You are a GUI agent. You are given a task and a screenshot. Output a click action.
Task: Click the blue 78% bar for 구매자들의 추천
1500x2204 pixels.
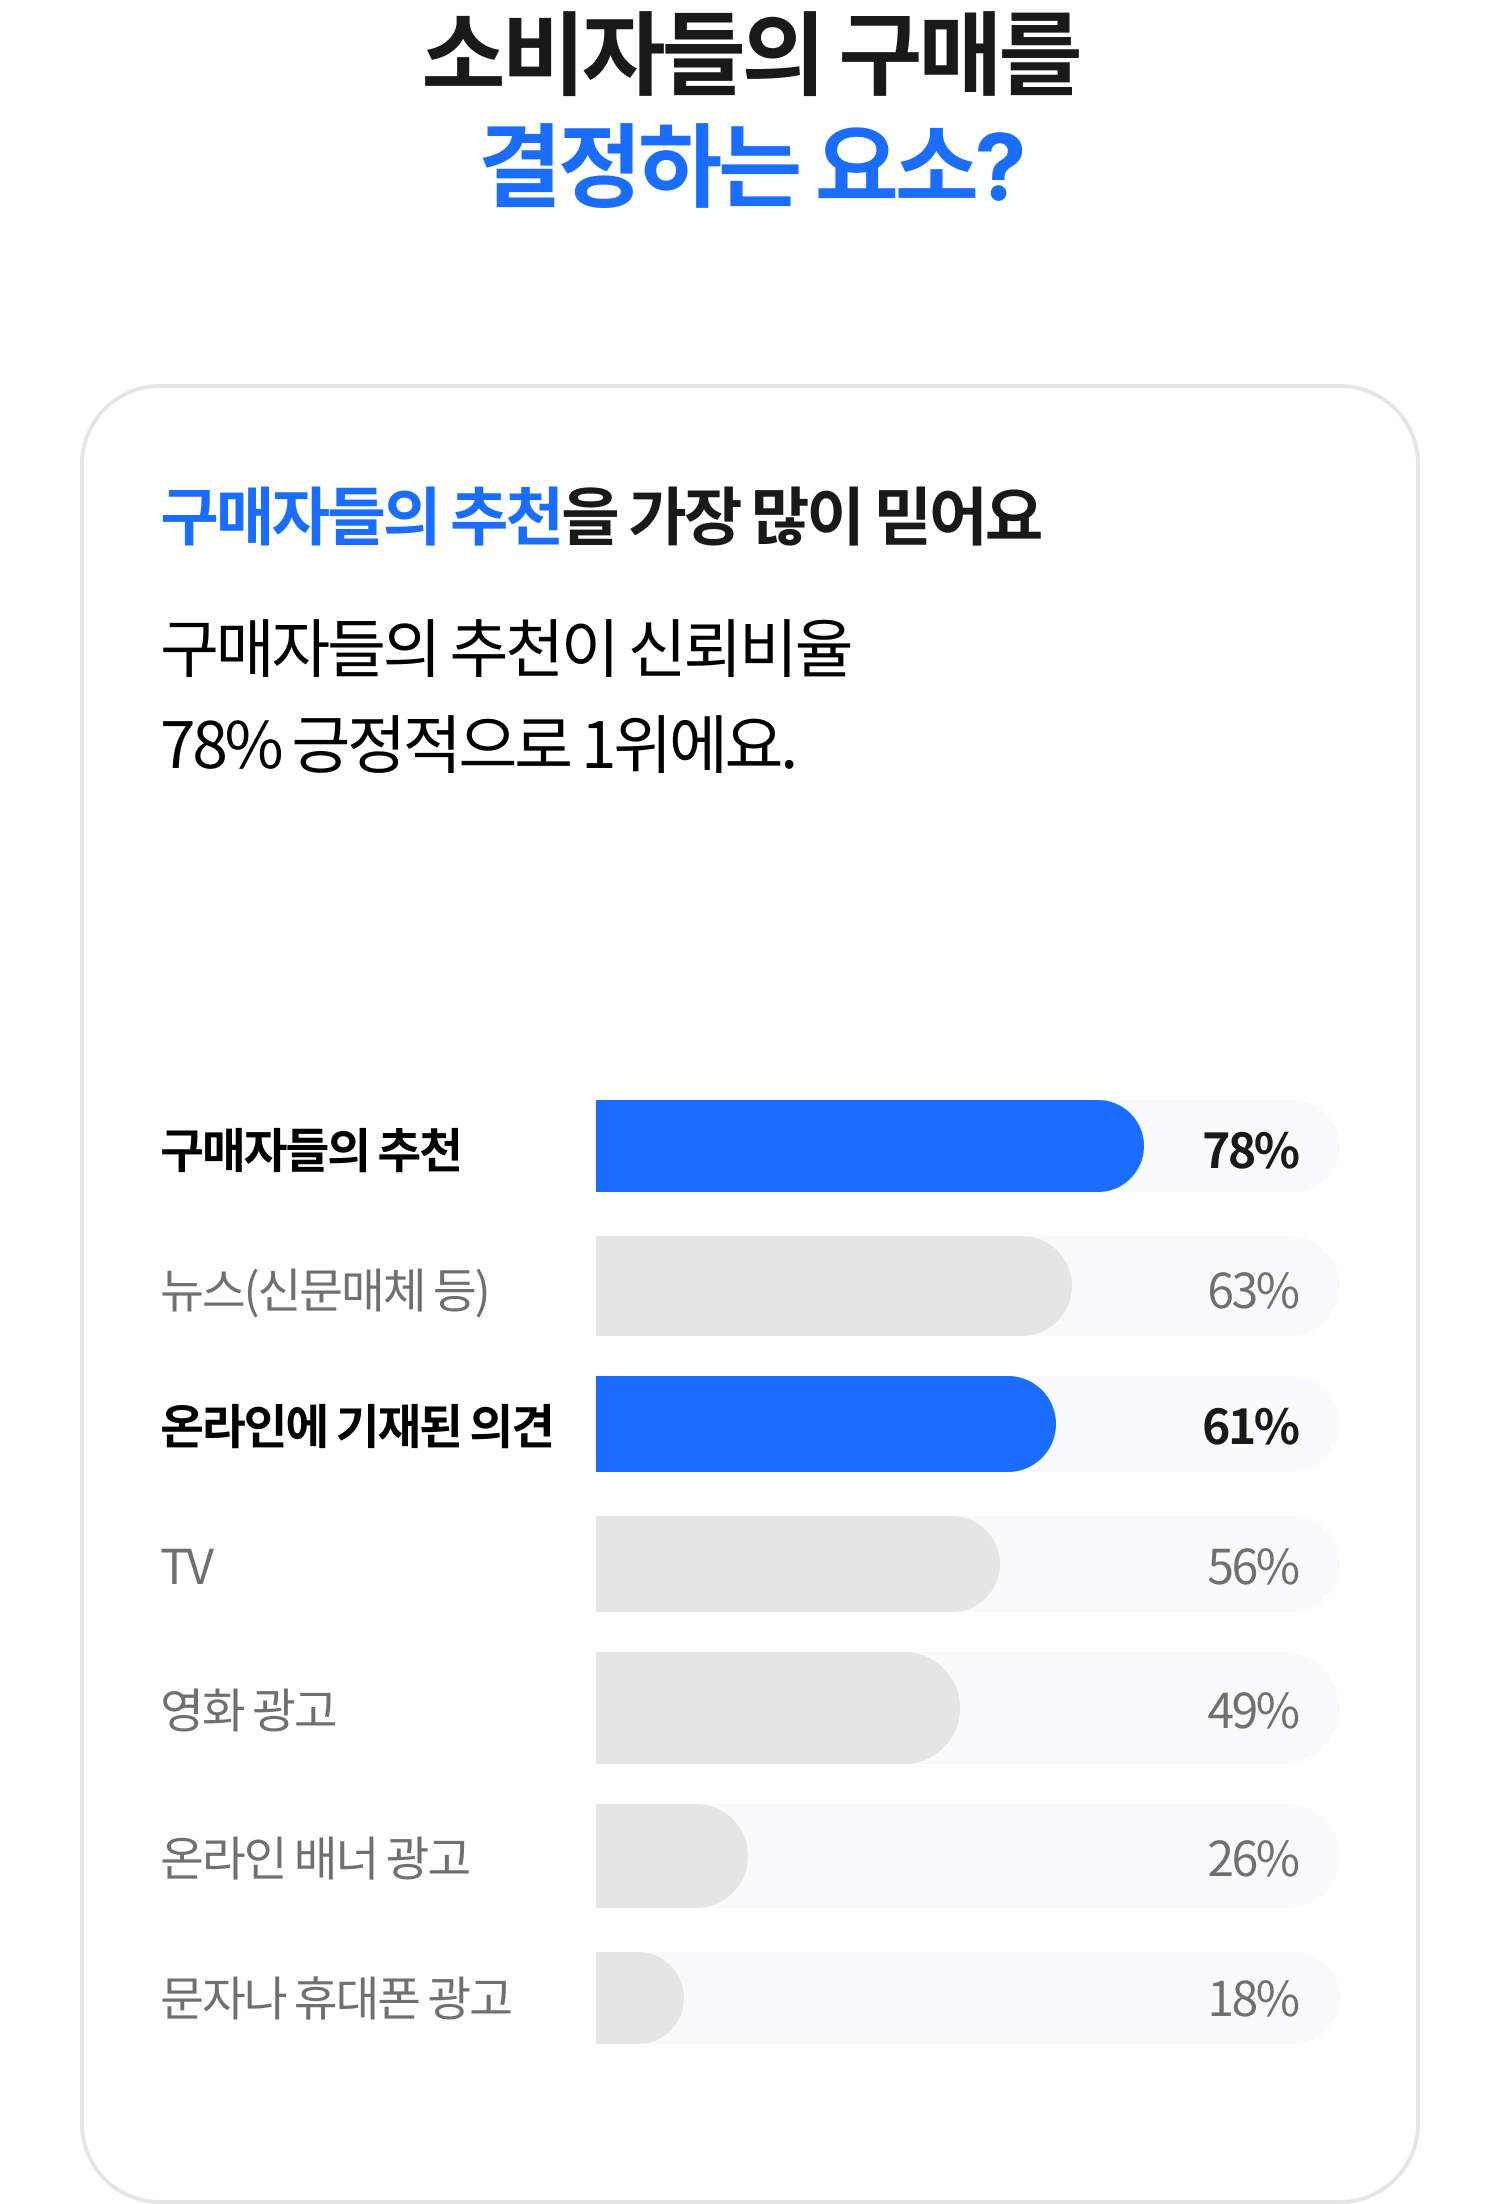(x=869, y=1146)
